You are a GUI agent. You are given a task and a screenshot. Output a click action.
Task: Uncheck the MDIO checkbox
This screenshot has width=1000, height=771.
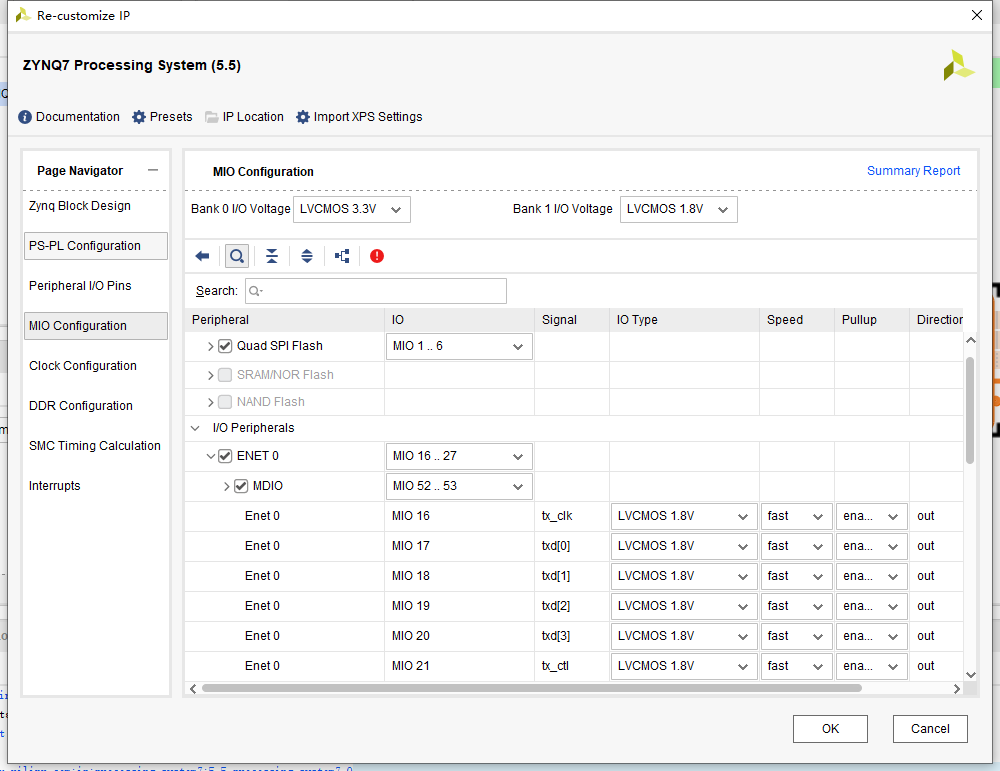[240, 486]
